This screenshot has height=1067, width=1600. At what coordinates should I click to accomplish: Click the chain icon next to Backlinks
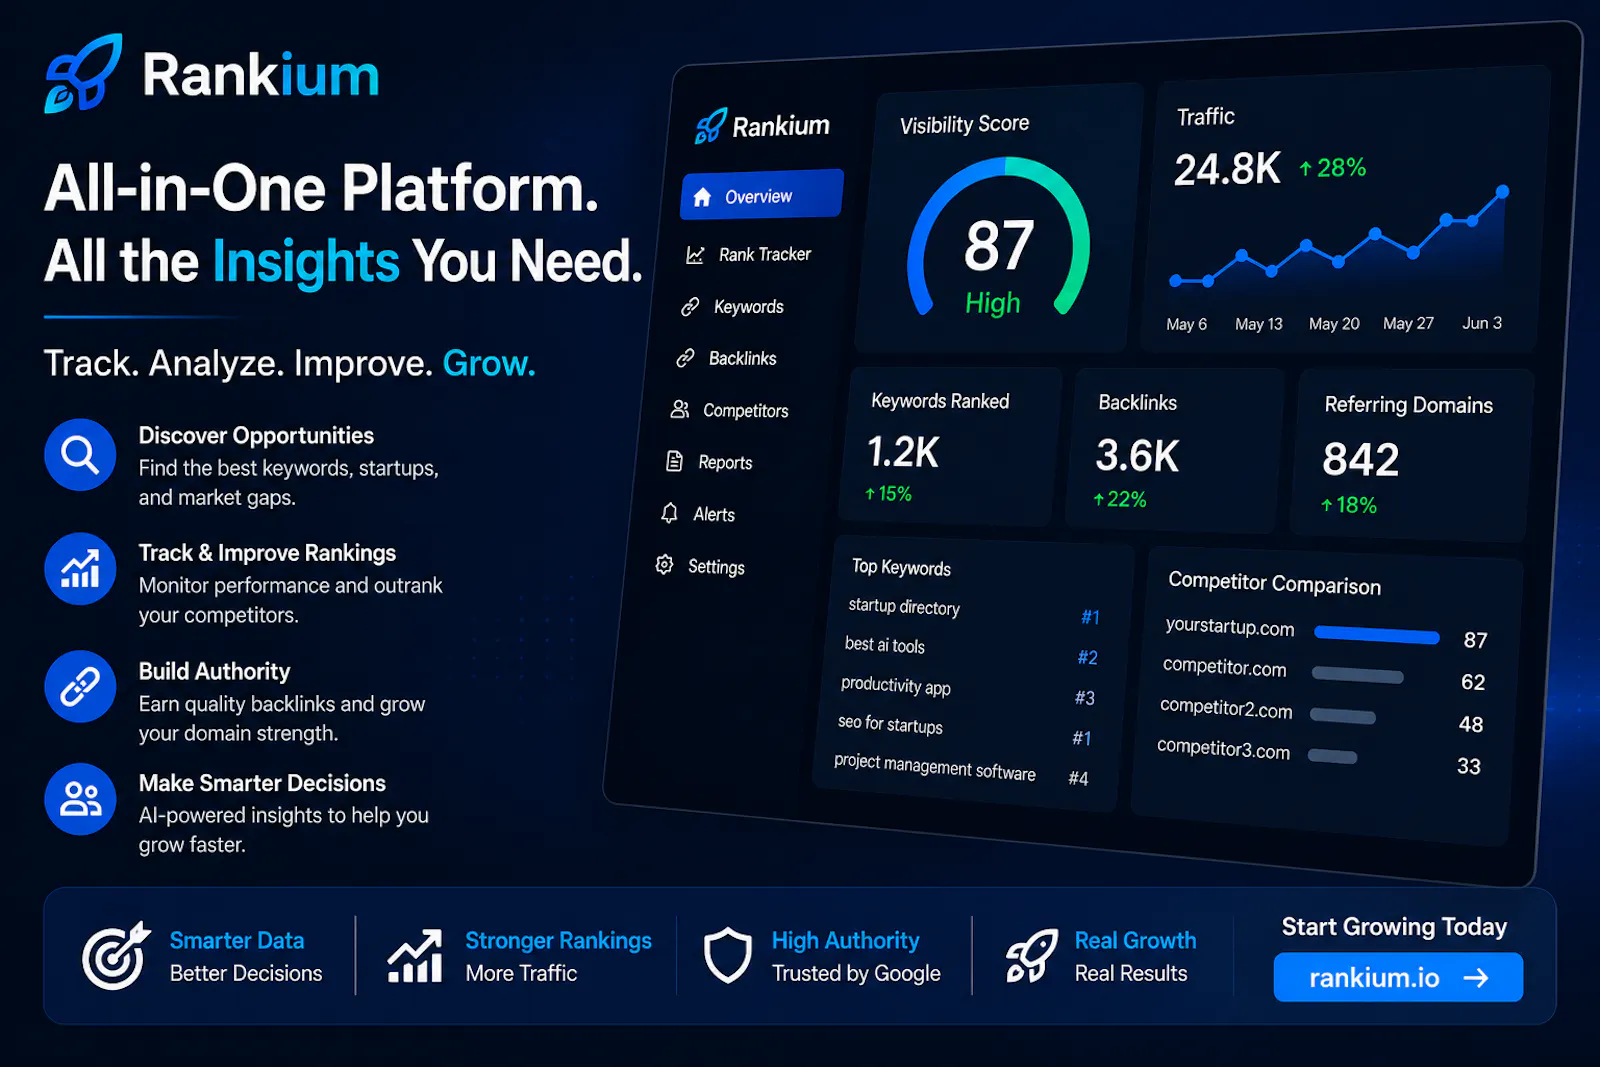tap(685, 358)
